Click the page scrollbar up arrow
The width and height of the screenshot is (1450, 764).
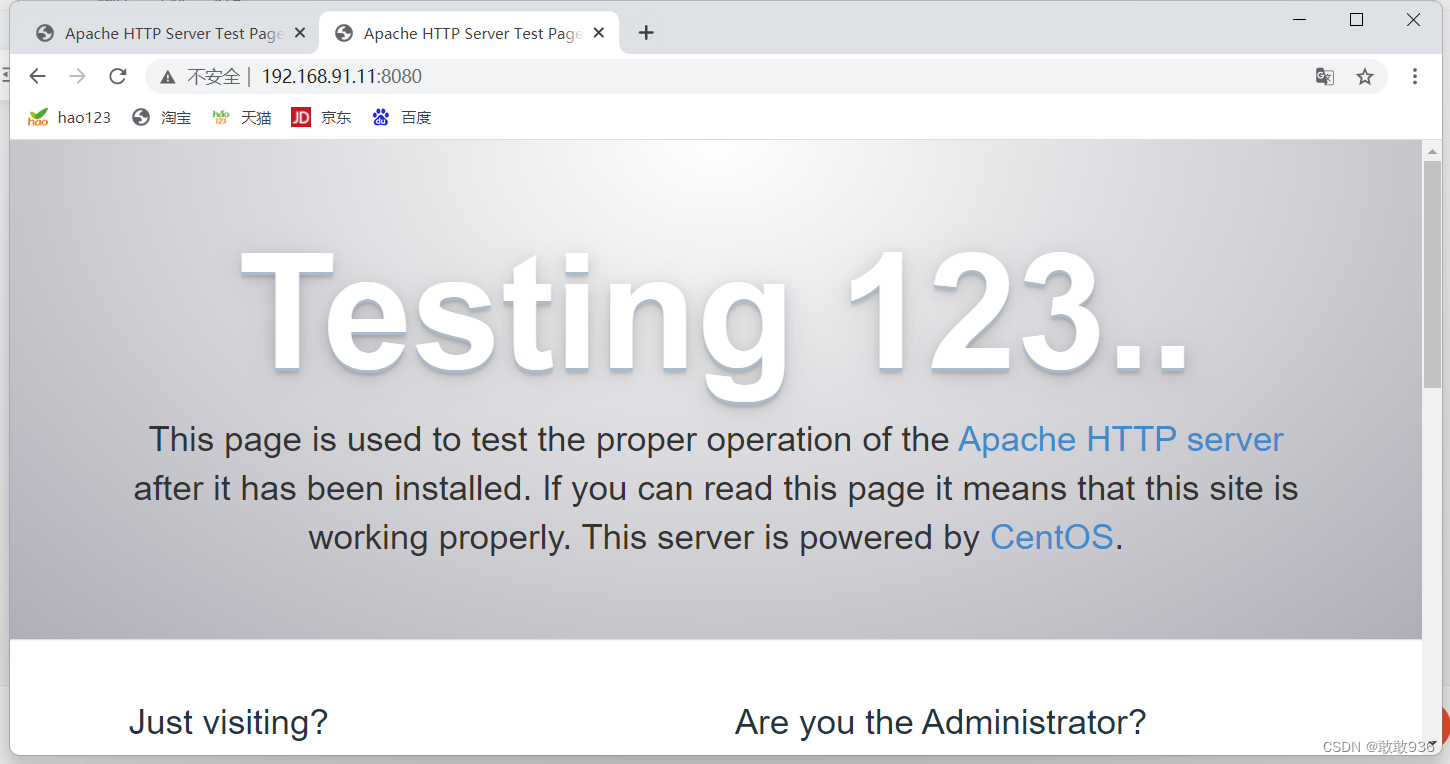(1432, 151)
